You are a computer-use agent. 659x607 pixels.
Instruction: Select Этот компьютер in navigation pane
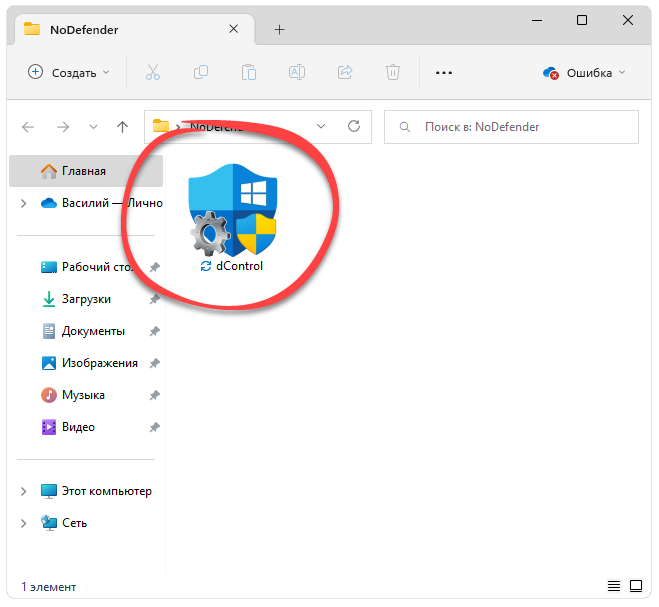point(96,491)
